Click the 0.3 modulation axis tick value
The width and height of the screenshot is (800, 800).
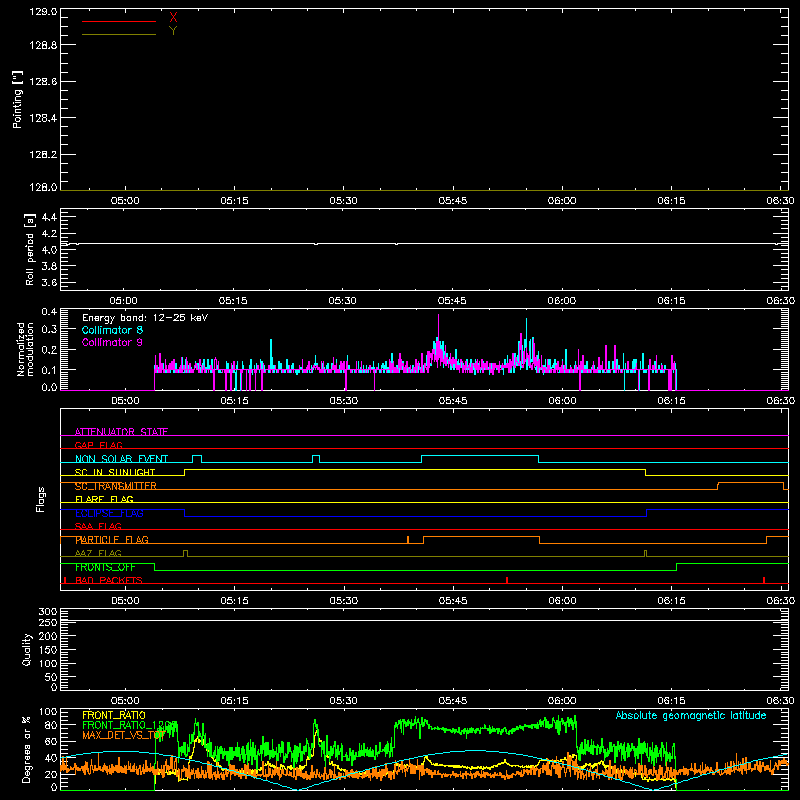click(x=49, y=329)
